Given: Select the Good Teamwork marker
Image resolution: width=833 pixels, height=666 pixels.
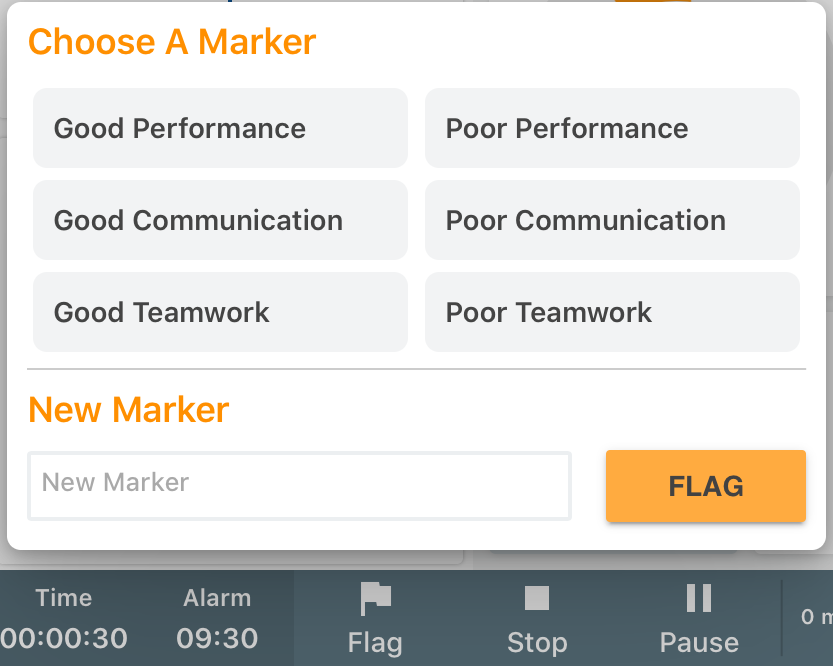Looking at the screenshot, I should tap(220, 312).
